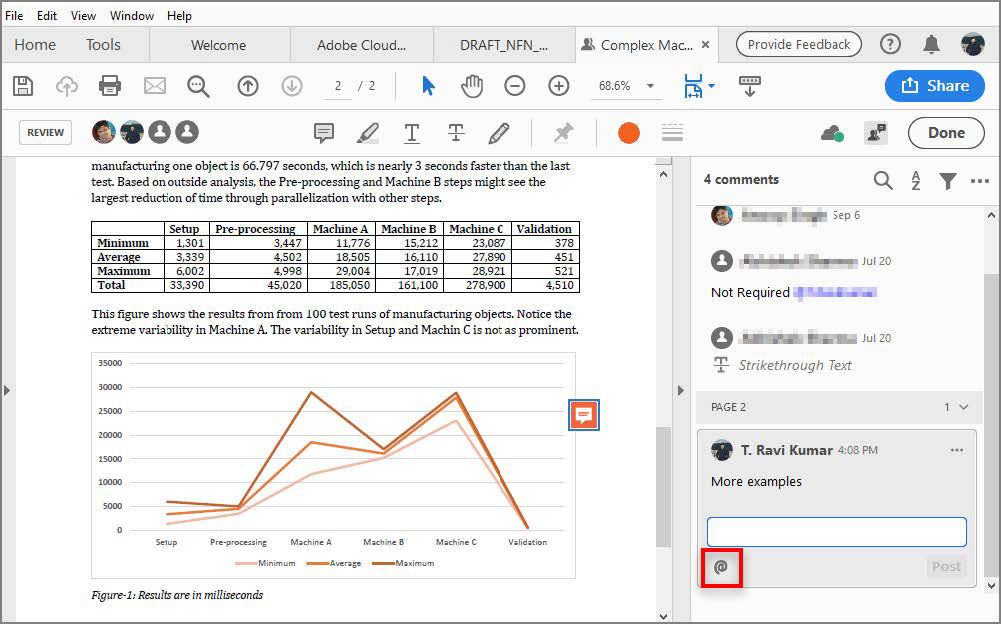
Task: Open the find text magnifier tool
Action: (x=198, y=86)
